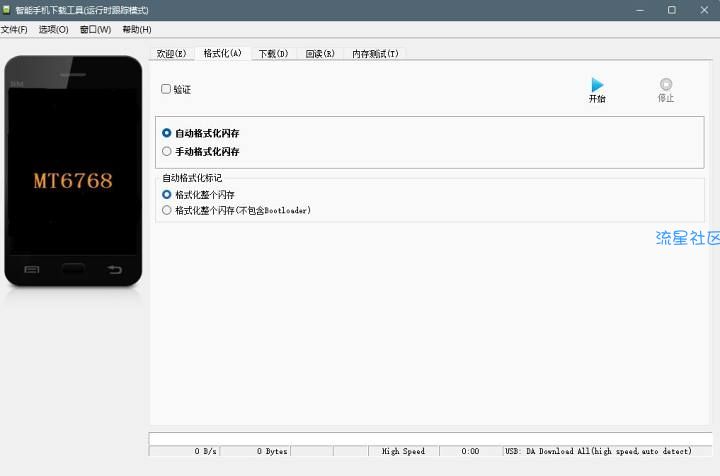The width and height of the screenshot is (720, 476).
Task: Switch to the 回读(R) tab
Action: tap(320, 54)
